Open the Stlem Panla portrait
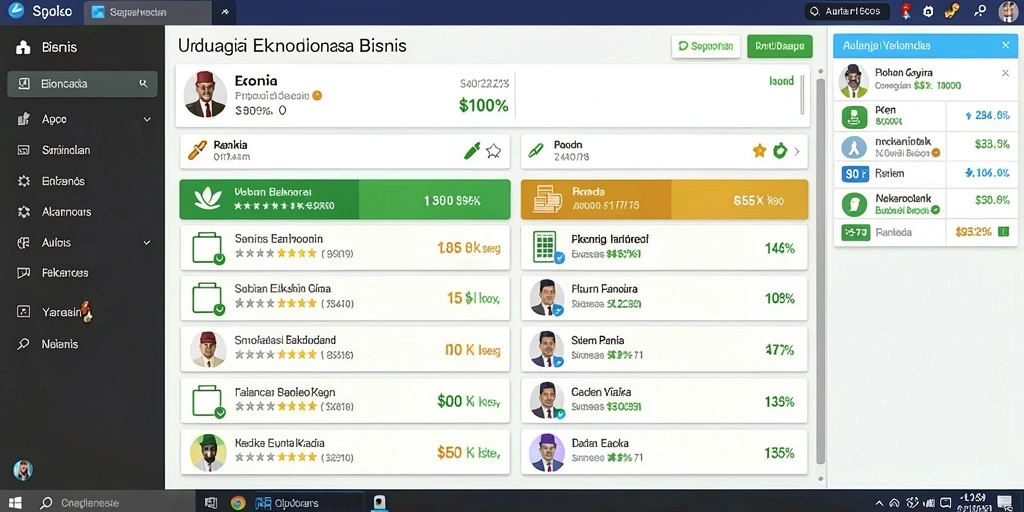The image size is (1024, 512). point(547,349)
